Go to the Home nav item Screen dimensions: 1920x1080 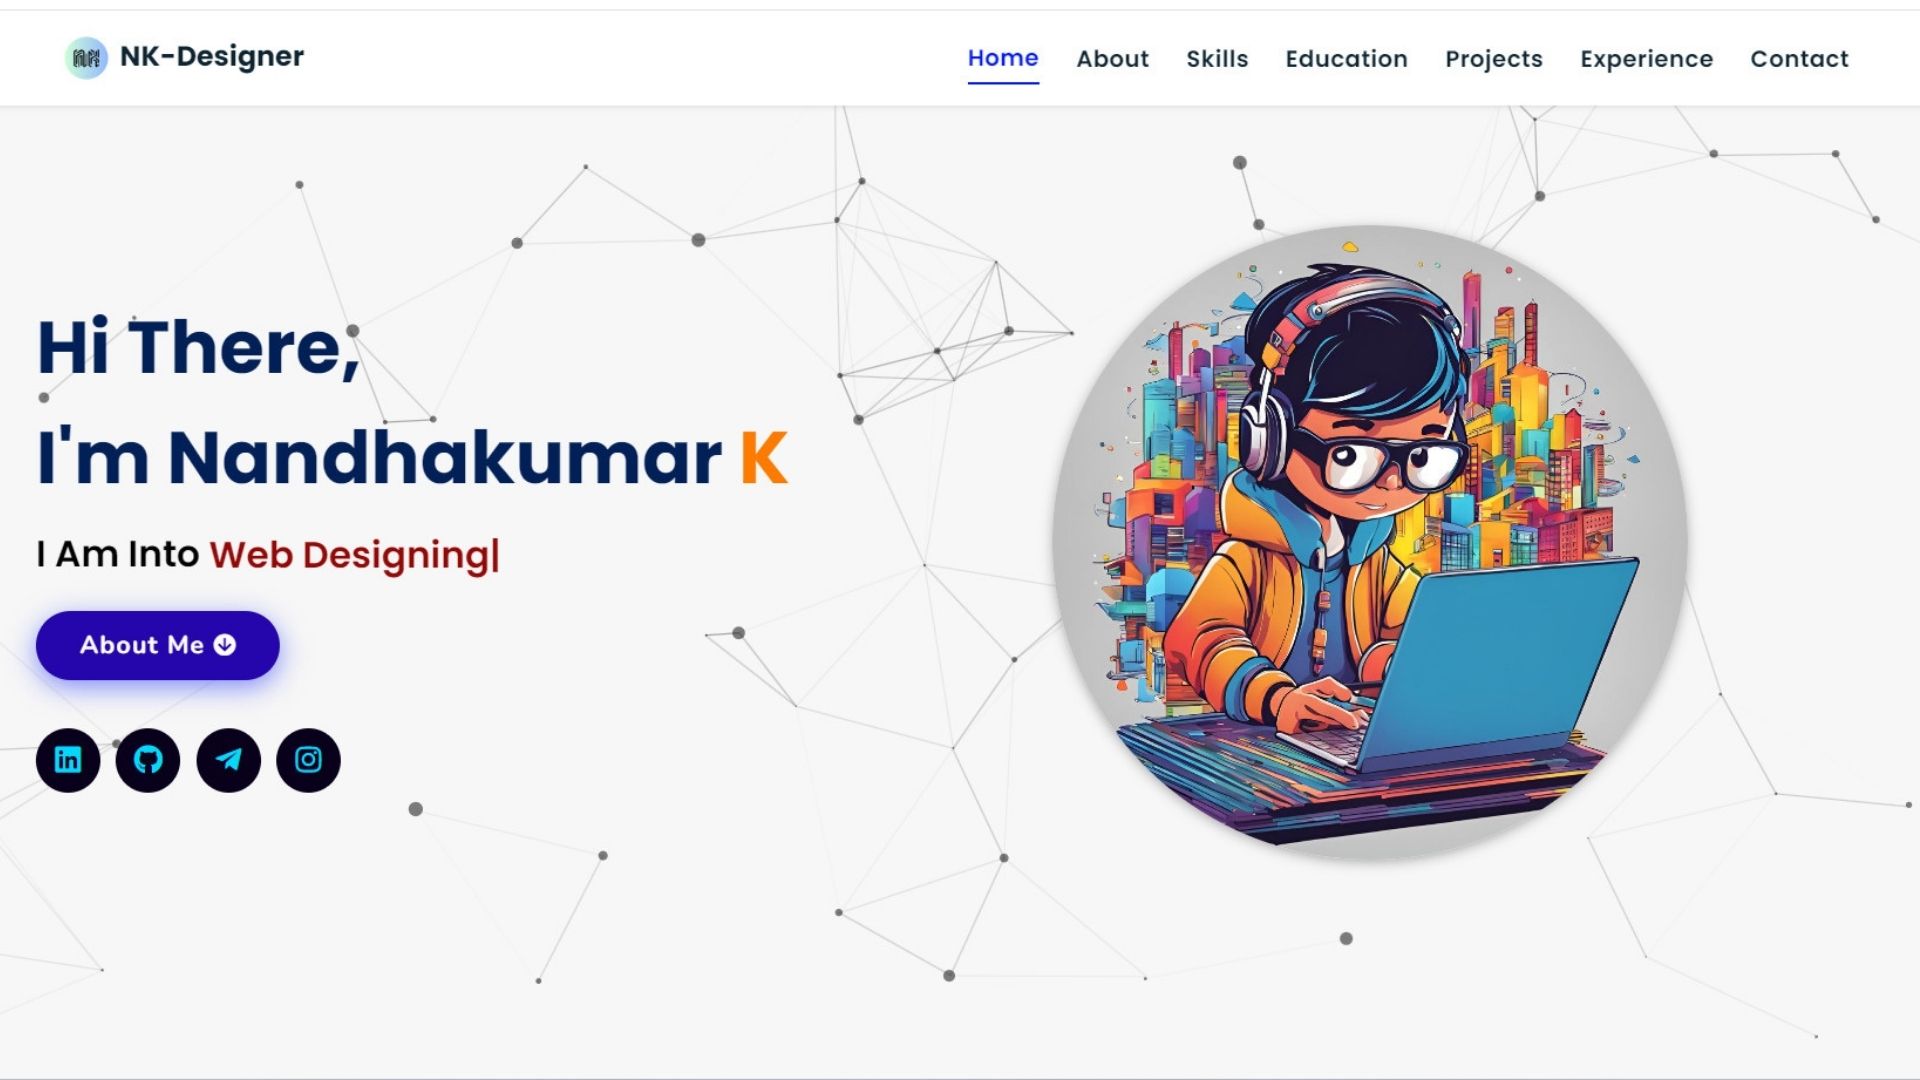[1003, 58]
